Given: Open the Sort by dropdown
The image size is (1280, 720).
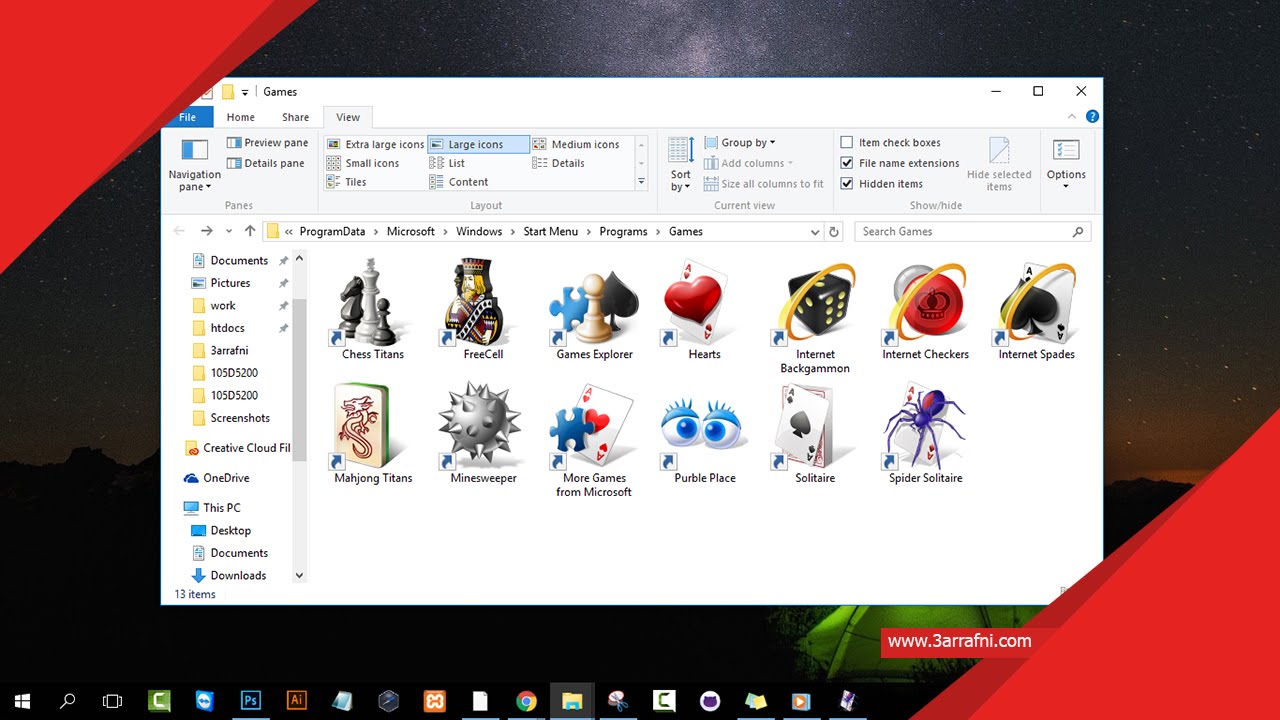Looking at the screenshot, I should (x=681, y=165).
